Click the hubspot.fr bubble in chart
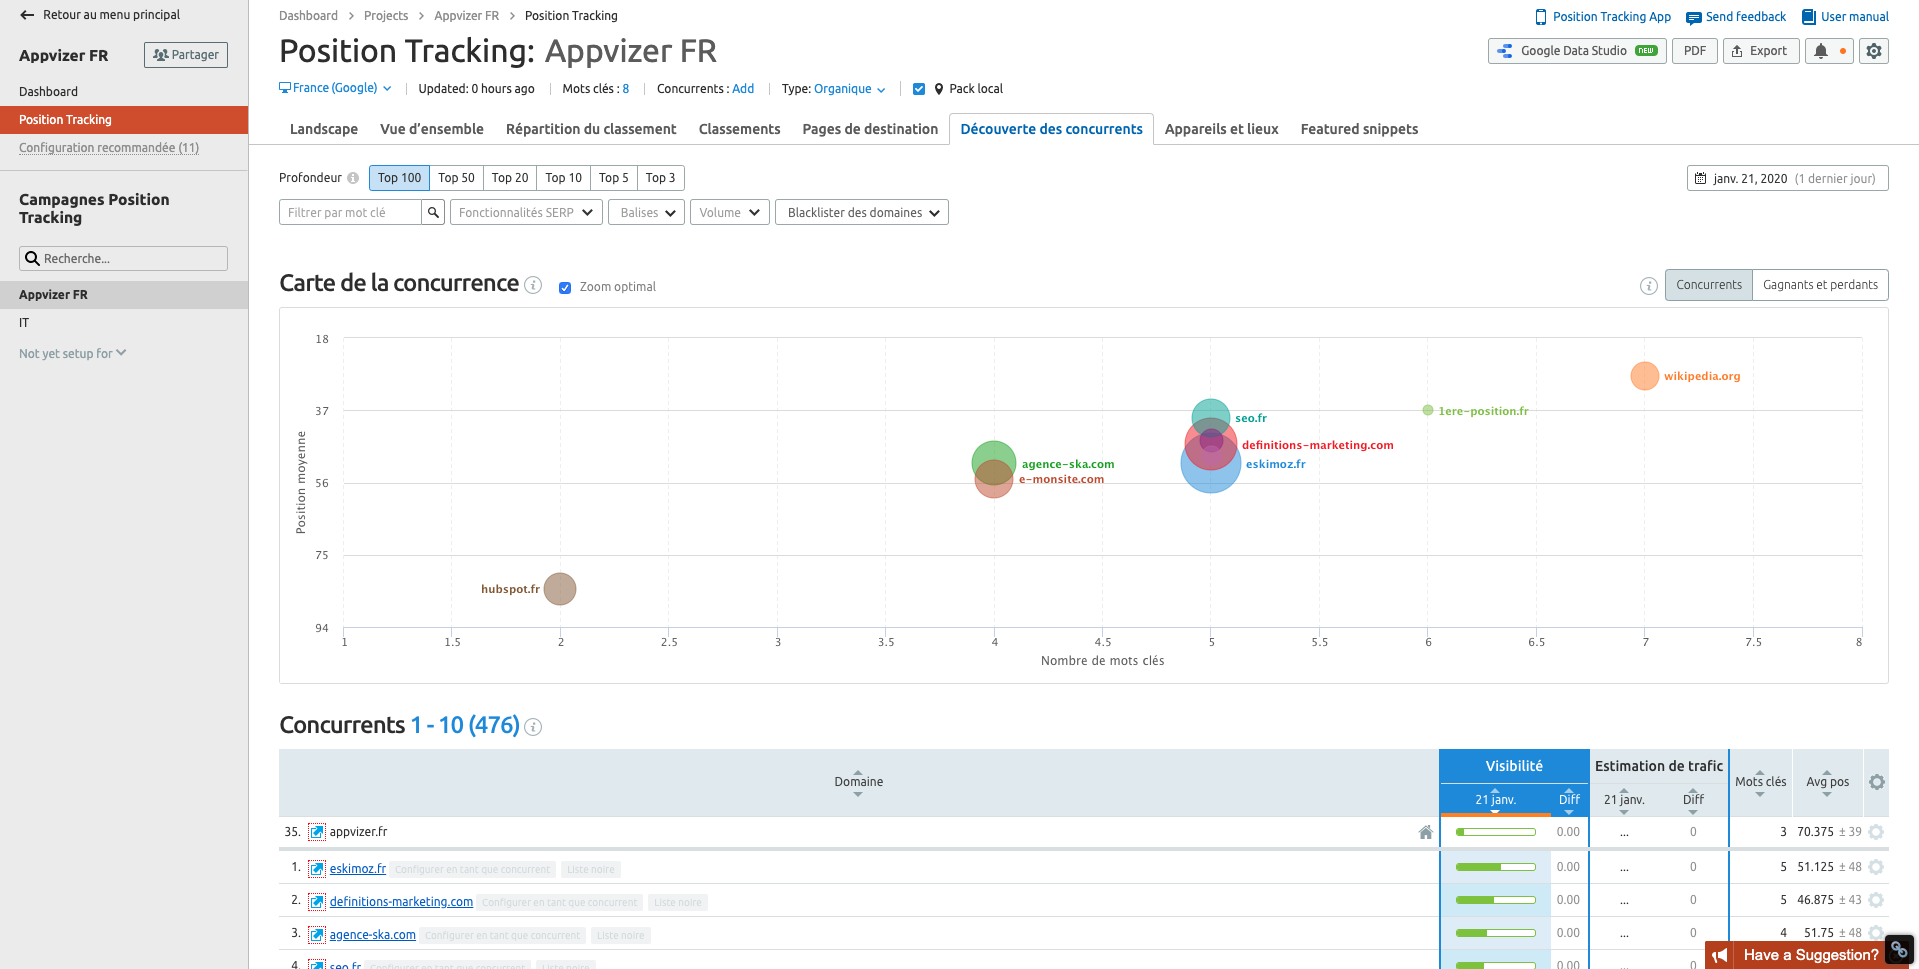 click(560, 589)
